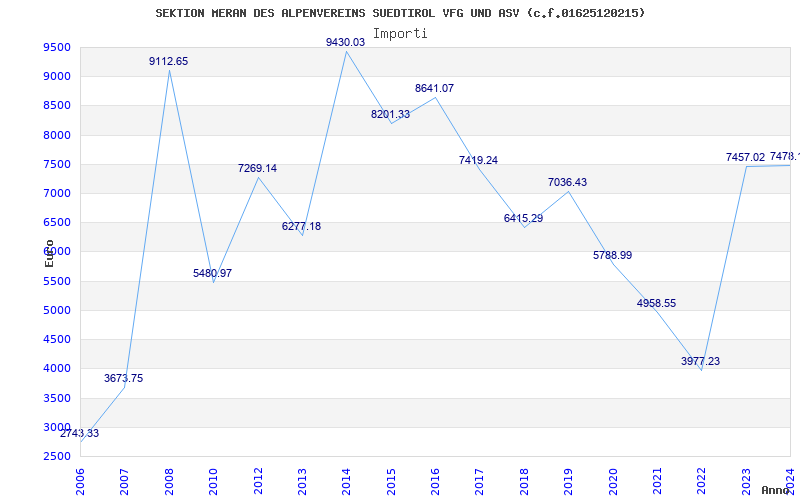Select the 7419.24 data label
Image resolution: width=800 pixels, height=500 pixels.
coord(479,160)
